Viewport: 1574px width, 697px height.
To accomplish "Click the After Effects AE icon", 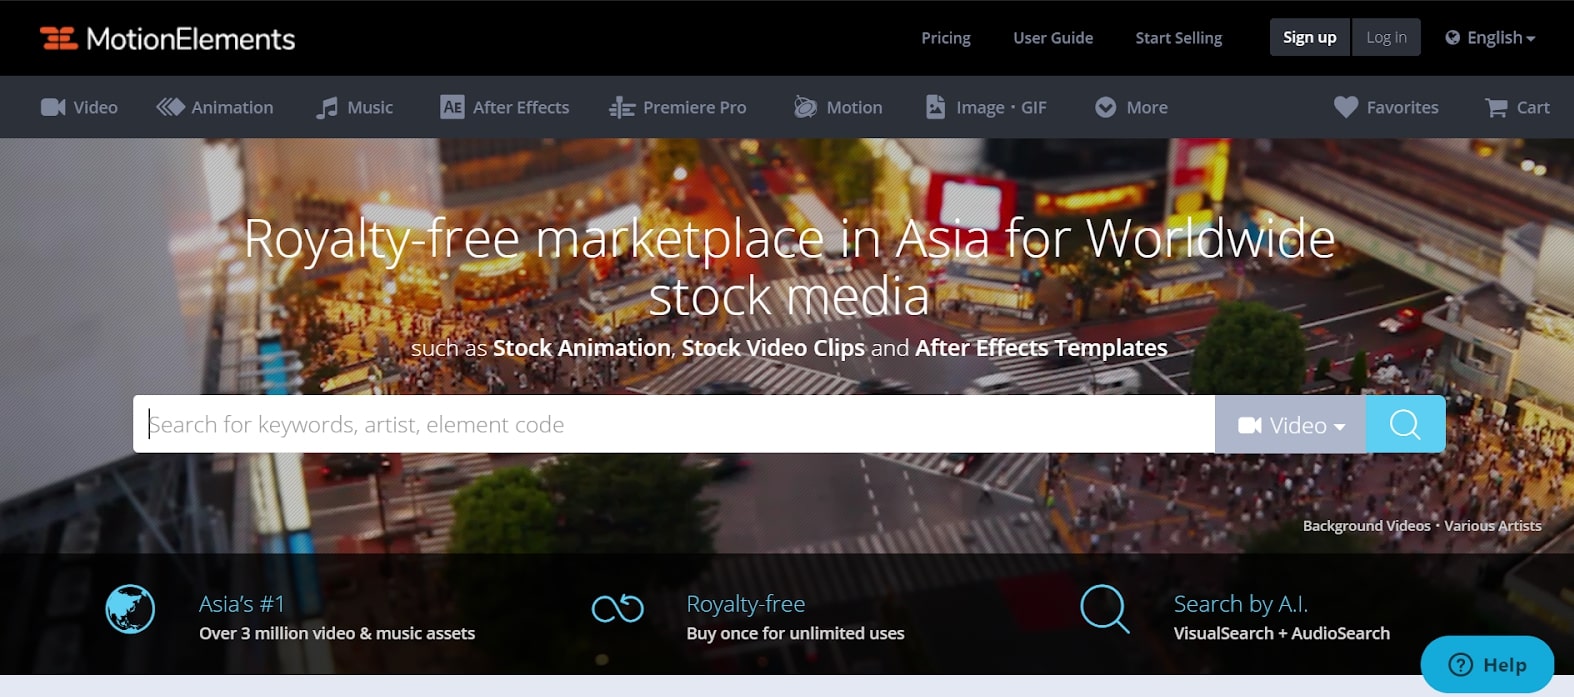I will point(452,107).
